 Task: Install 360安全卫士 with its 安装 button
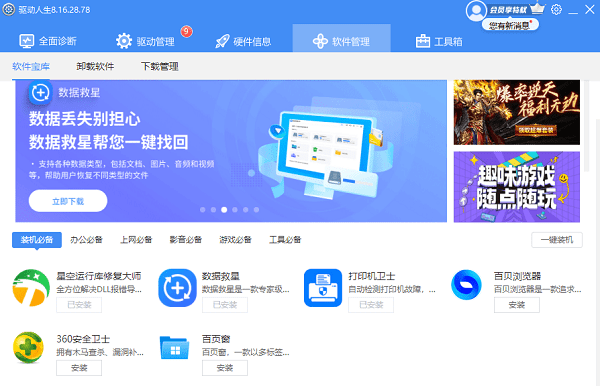[x=79, y=368]
